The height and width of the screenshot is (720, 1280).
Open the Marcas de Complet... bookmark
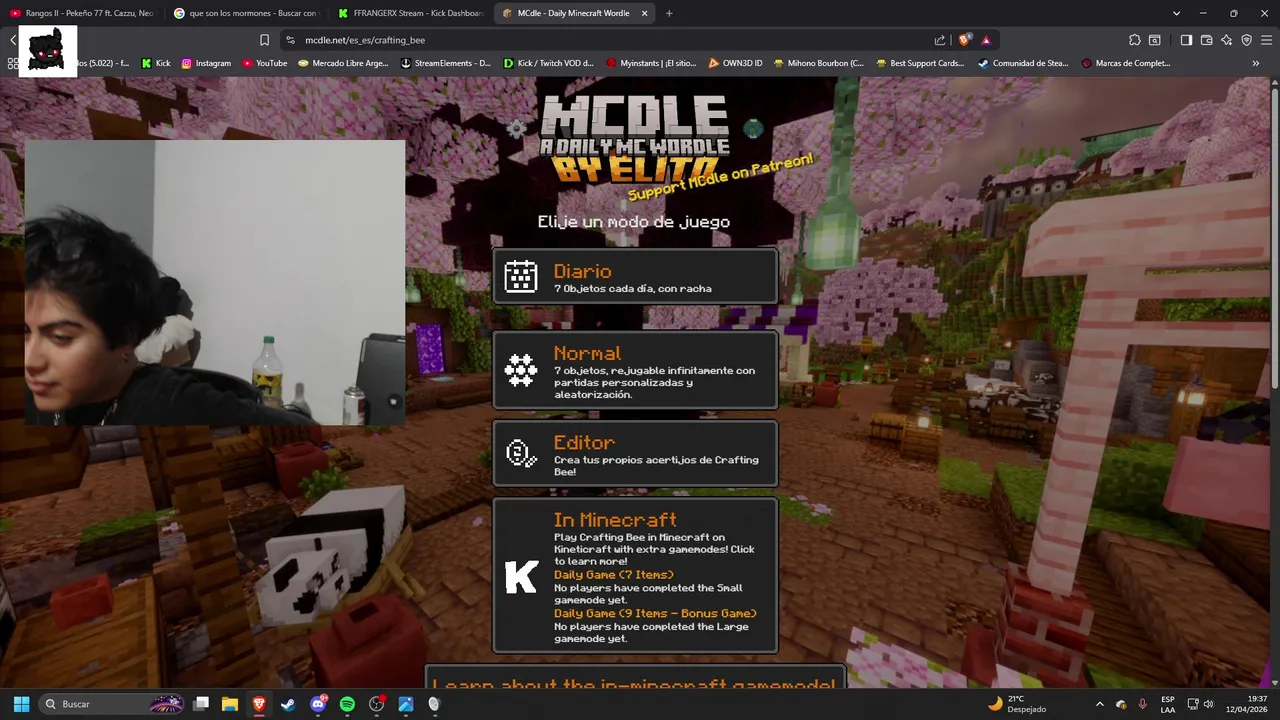point(1125,63)
